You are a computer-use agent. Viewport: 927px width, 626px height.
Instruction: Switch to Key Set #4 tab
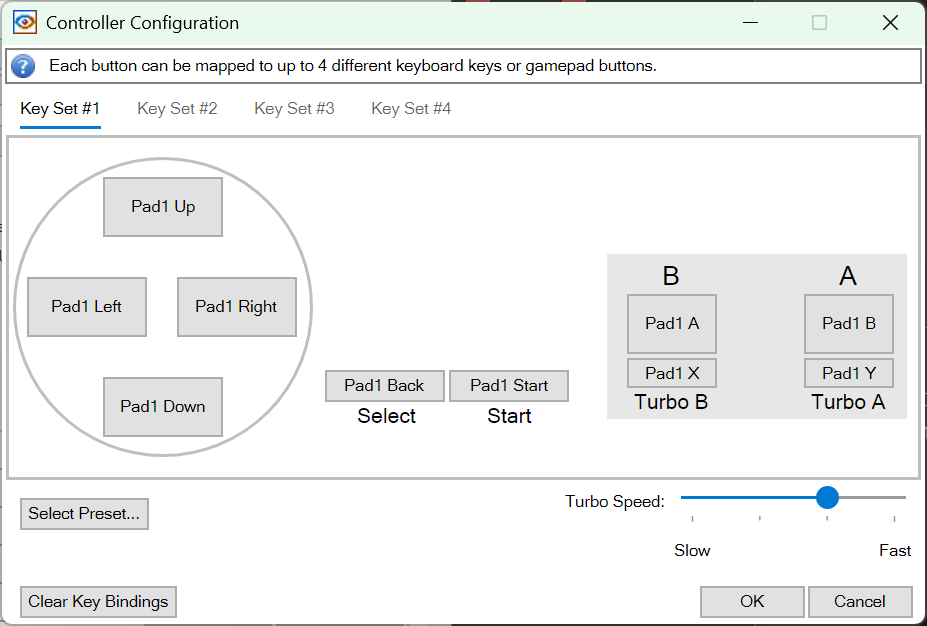coord(410,108)
